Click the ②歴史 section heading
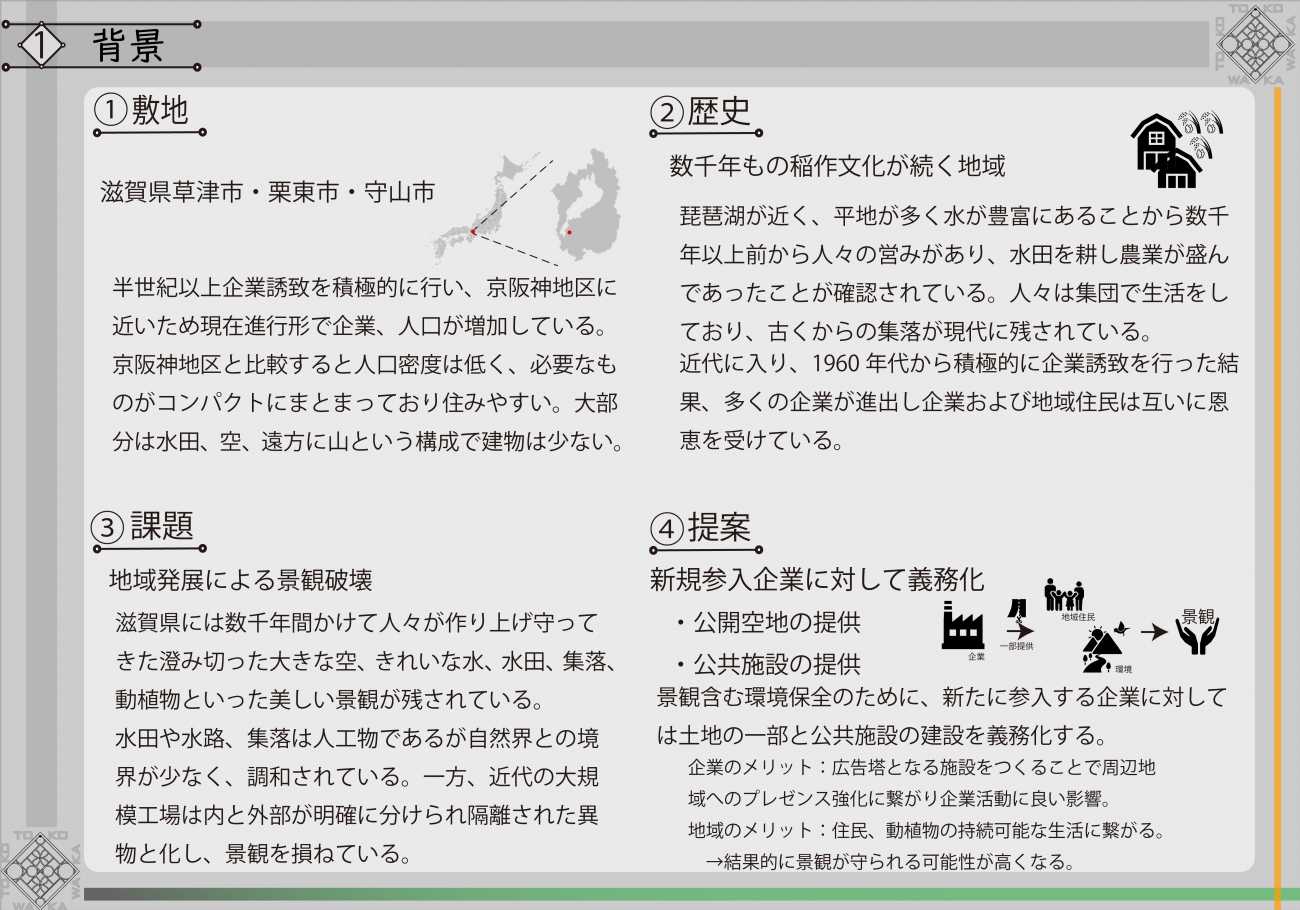The image size is (1300, 910). [x=700, y=112]
